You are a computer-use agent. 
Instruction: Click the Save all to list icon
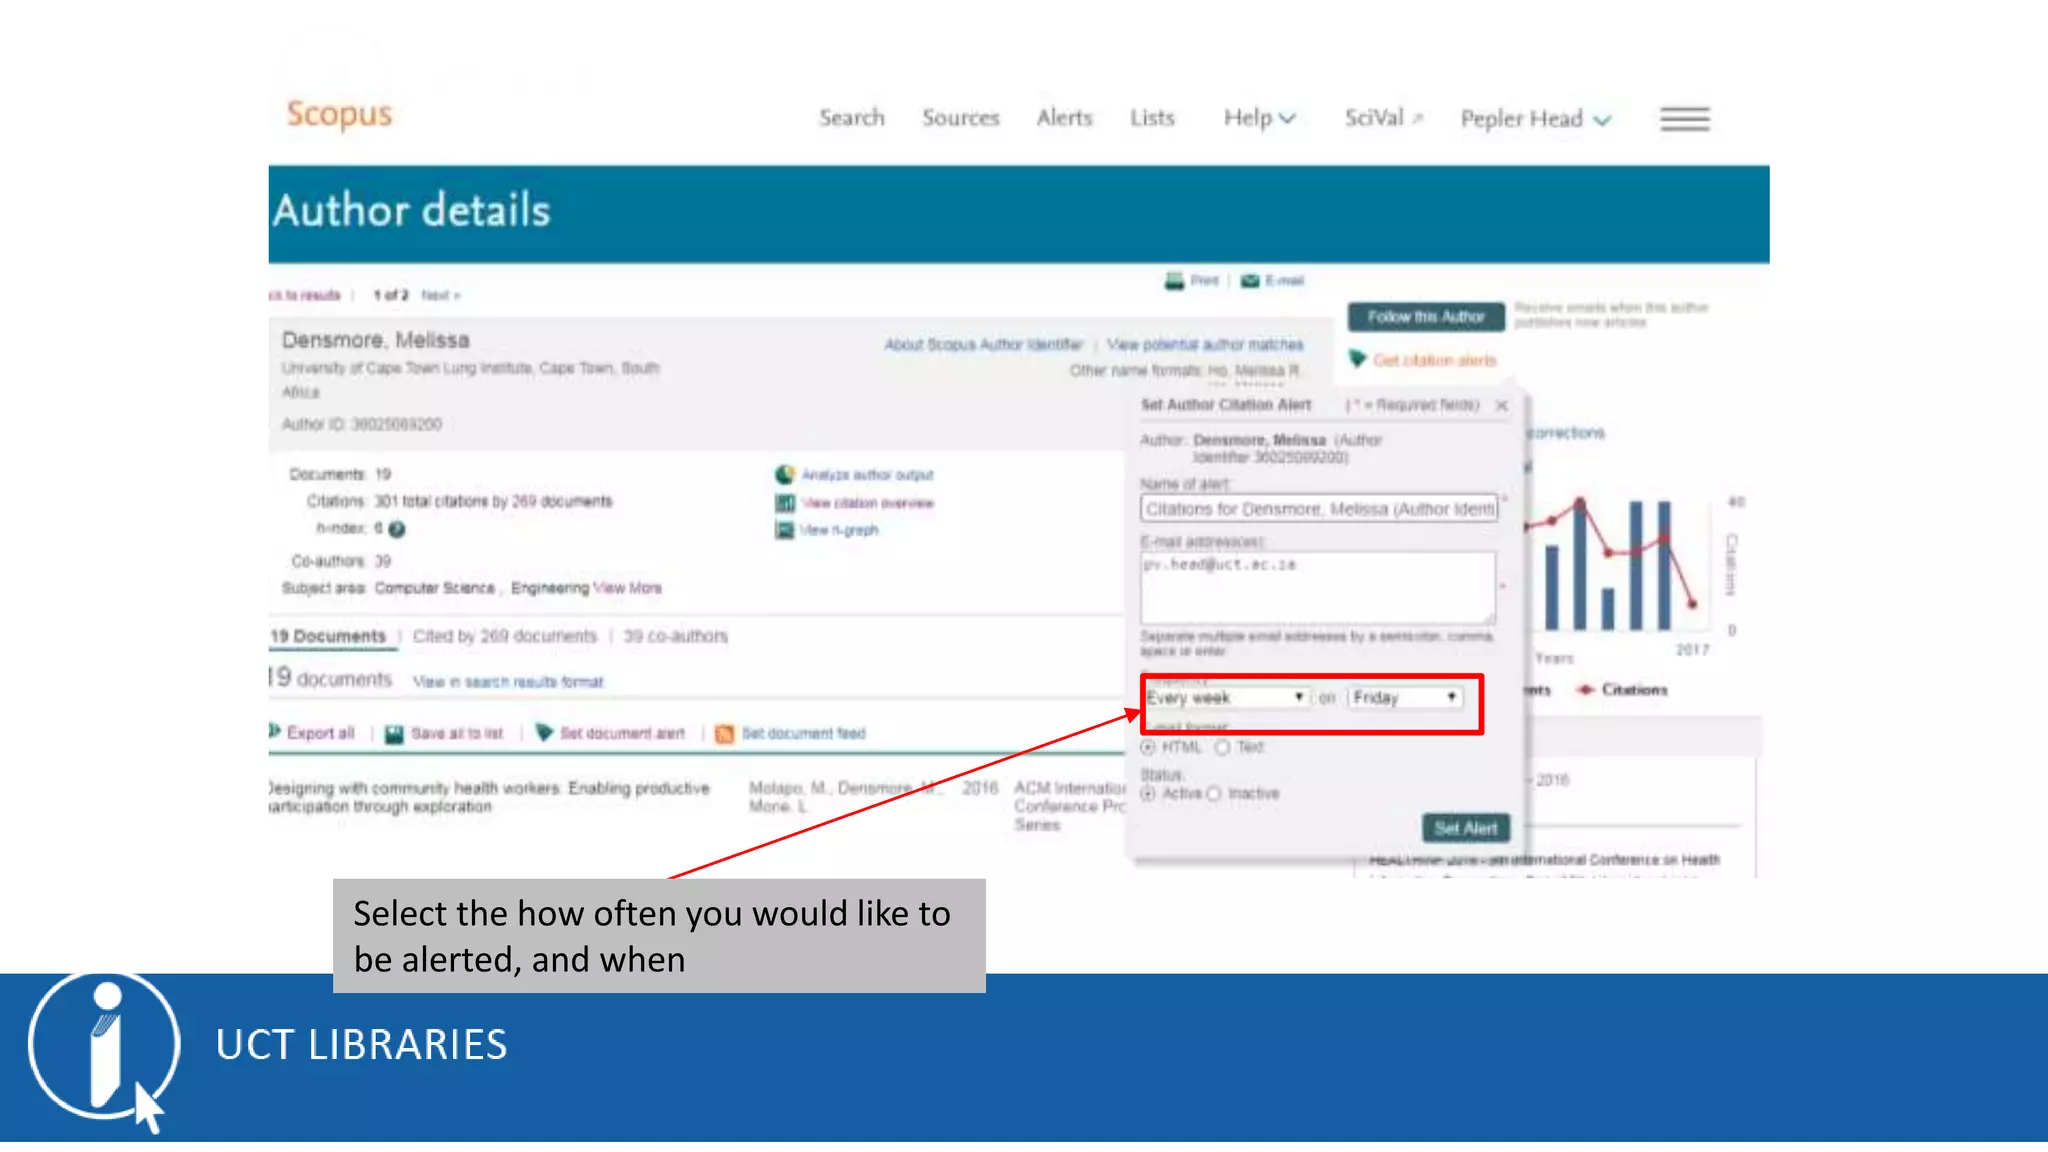(395, 734)
